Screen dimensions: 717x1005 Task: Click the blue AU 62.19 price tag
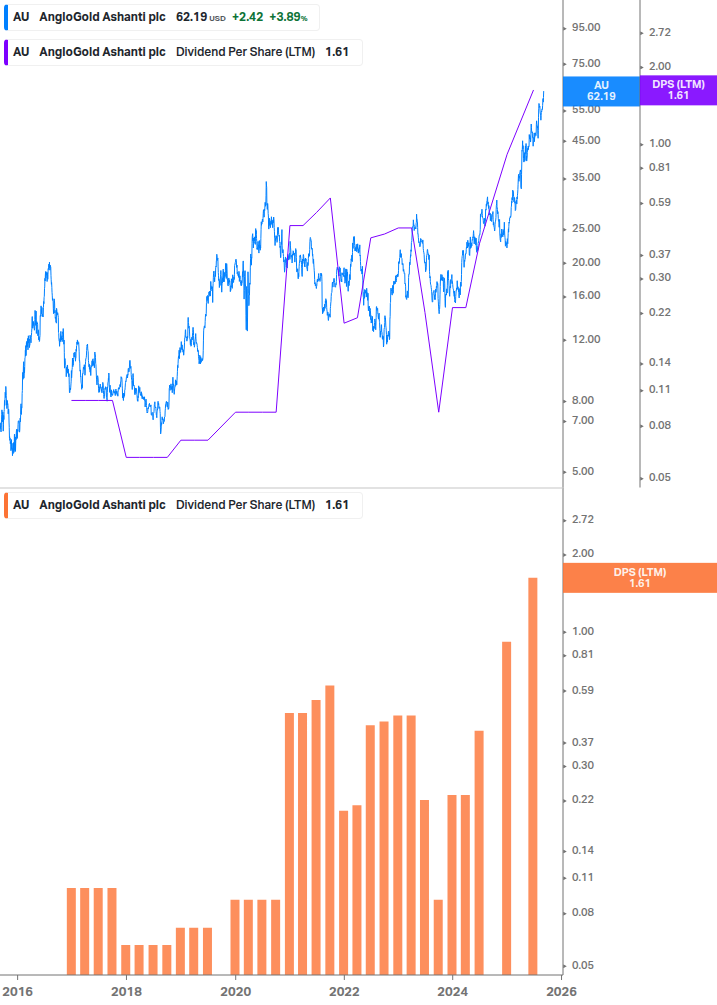tap(601, 91)
